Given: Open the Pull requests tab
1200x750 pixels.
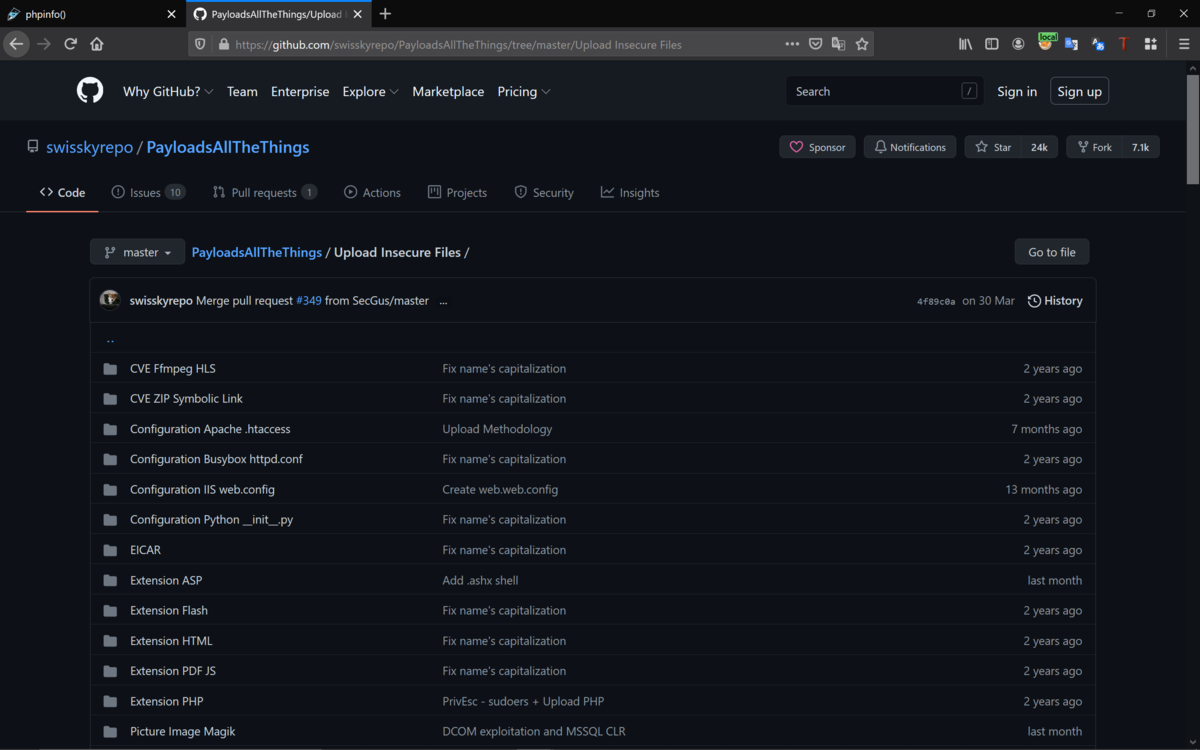Looking at the screenshot, I should click(265, 192).
